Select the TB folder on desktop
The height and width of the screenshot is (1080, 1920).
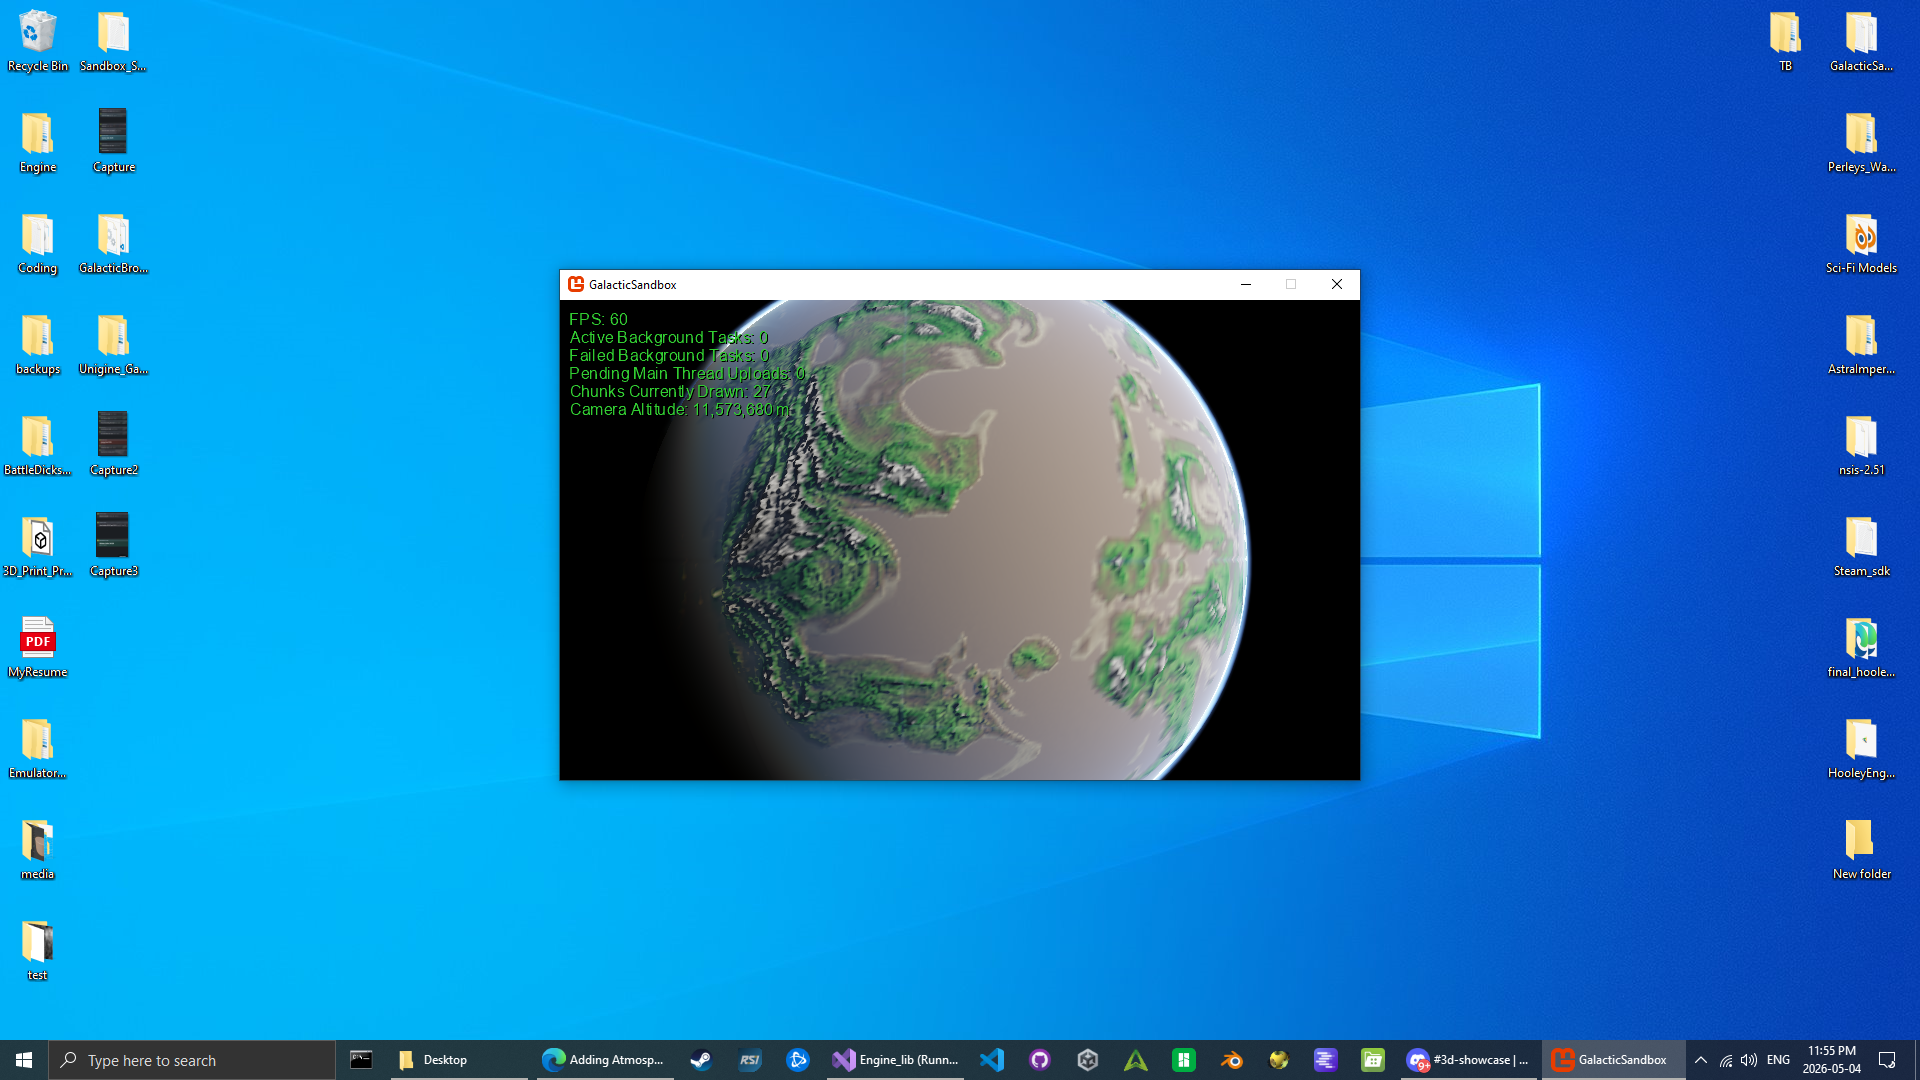point(1786,41)
